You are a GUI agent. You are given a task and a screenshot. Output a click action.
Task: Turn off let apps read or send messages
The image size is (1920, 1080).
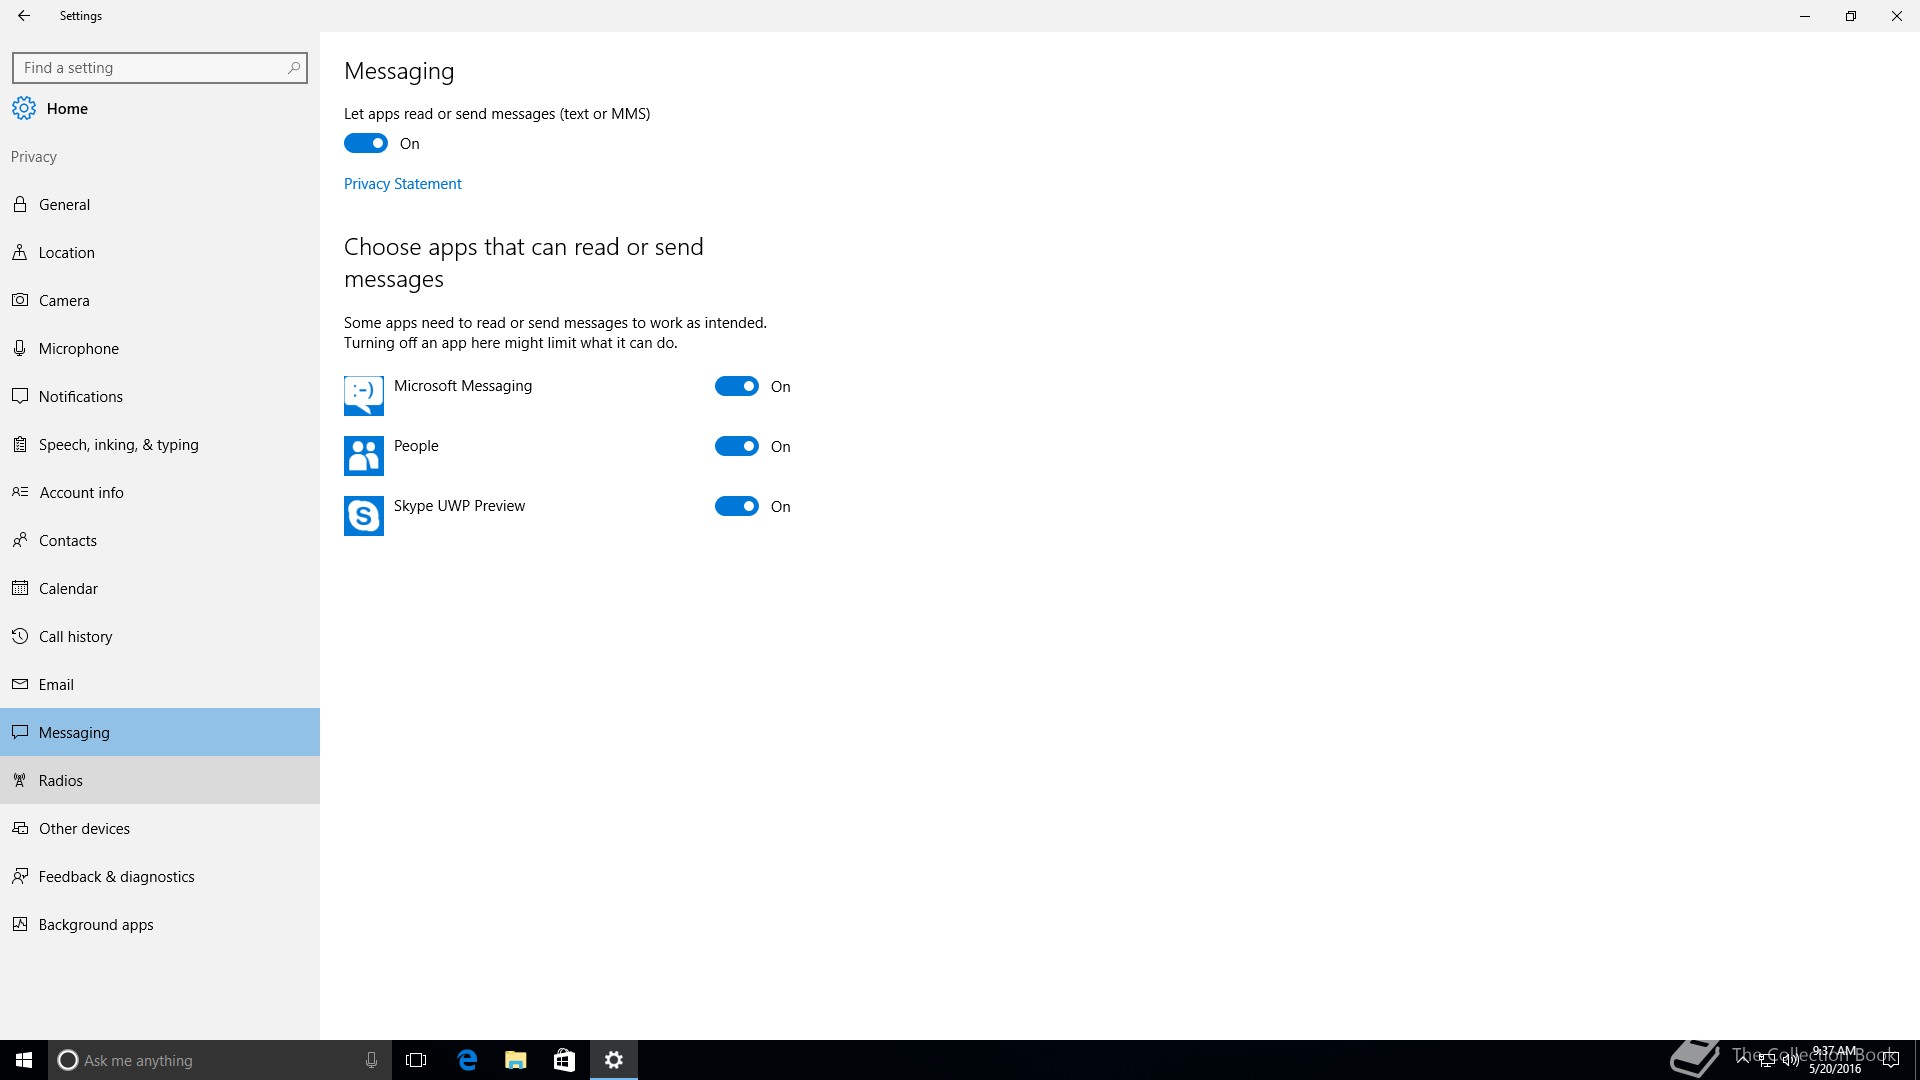point(366,143)
